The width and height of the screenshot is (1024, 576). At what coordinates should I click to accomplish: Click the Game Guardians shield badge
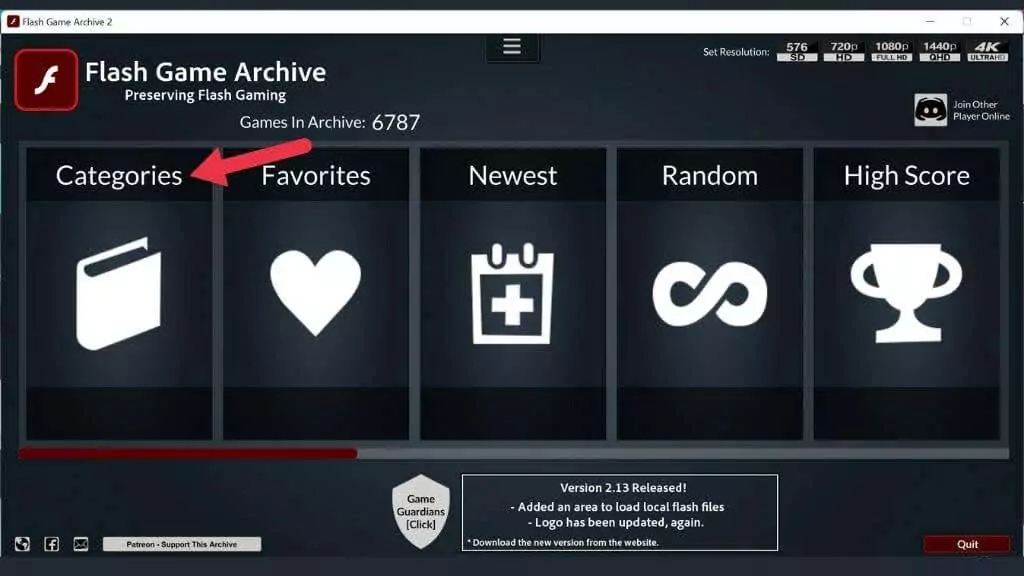[x=421, y=511]
